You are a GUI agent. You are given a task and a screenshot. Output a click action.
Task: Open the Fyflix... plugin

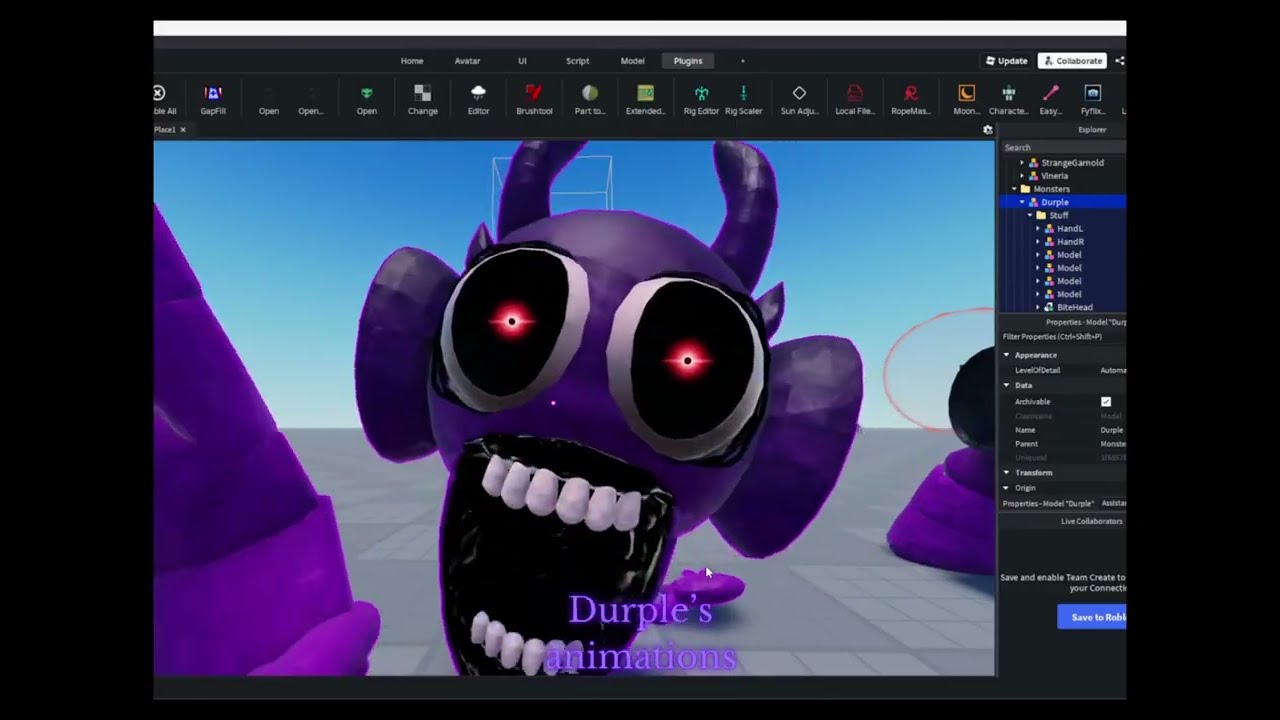(1092, 100)
